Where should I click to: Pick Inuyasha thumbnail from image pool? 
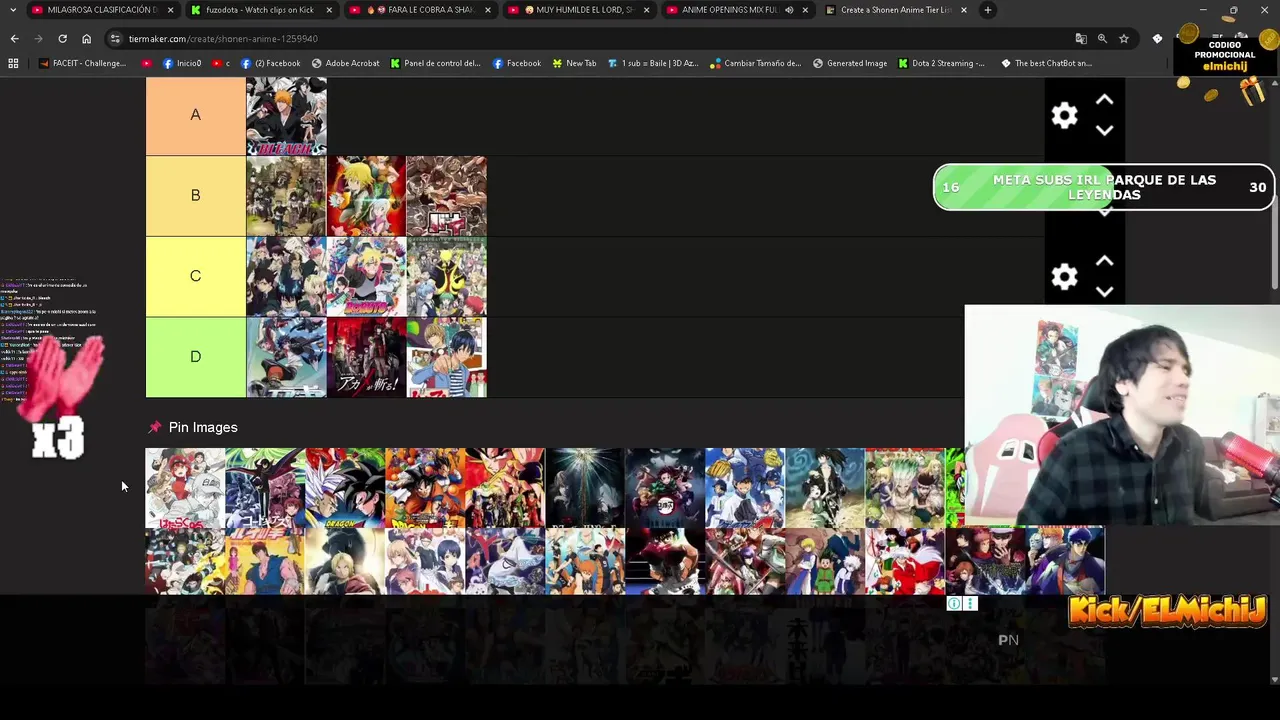(905, 562)
